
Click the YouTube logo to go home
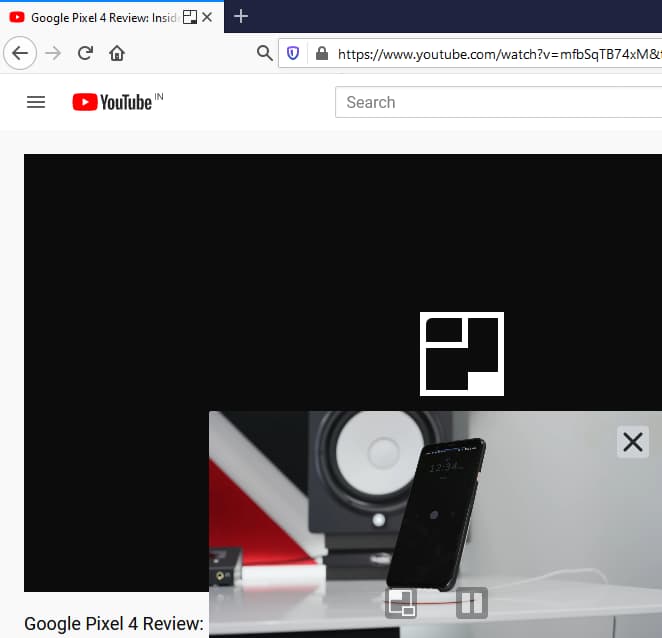[112, 102]
